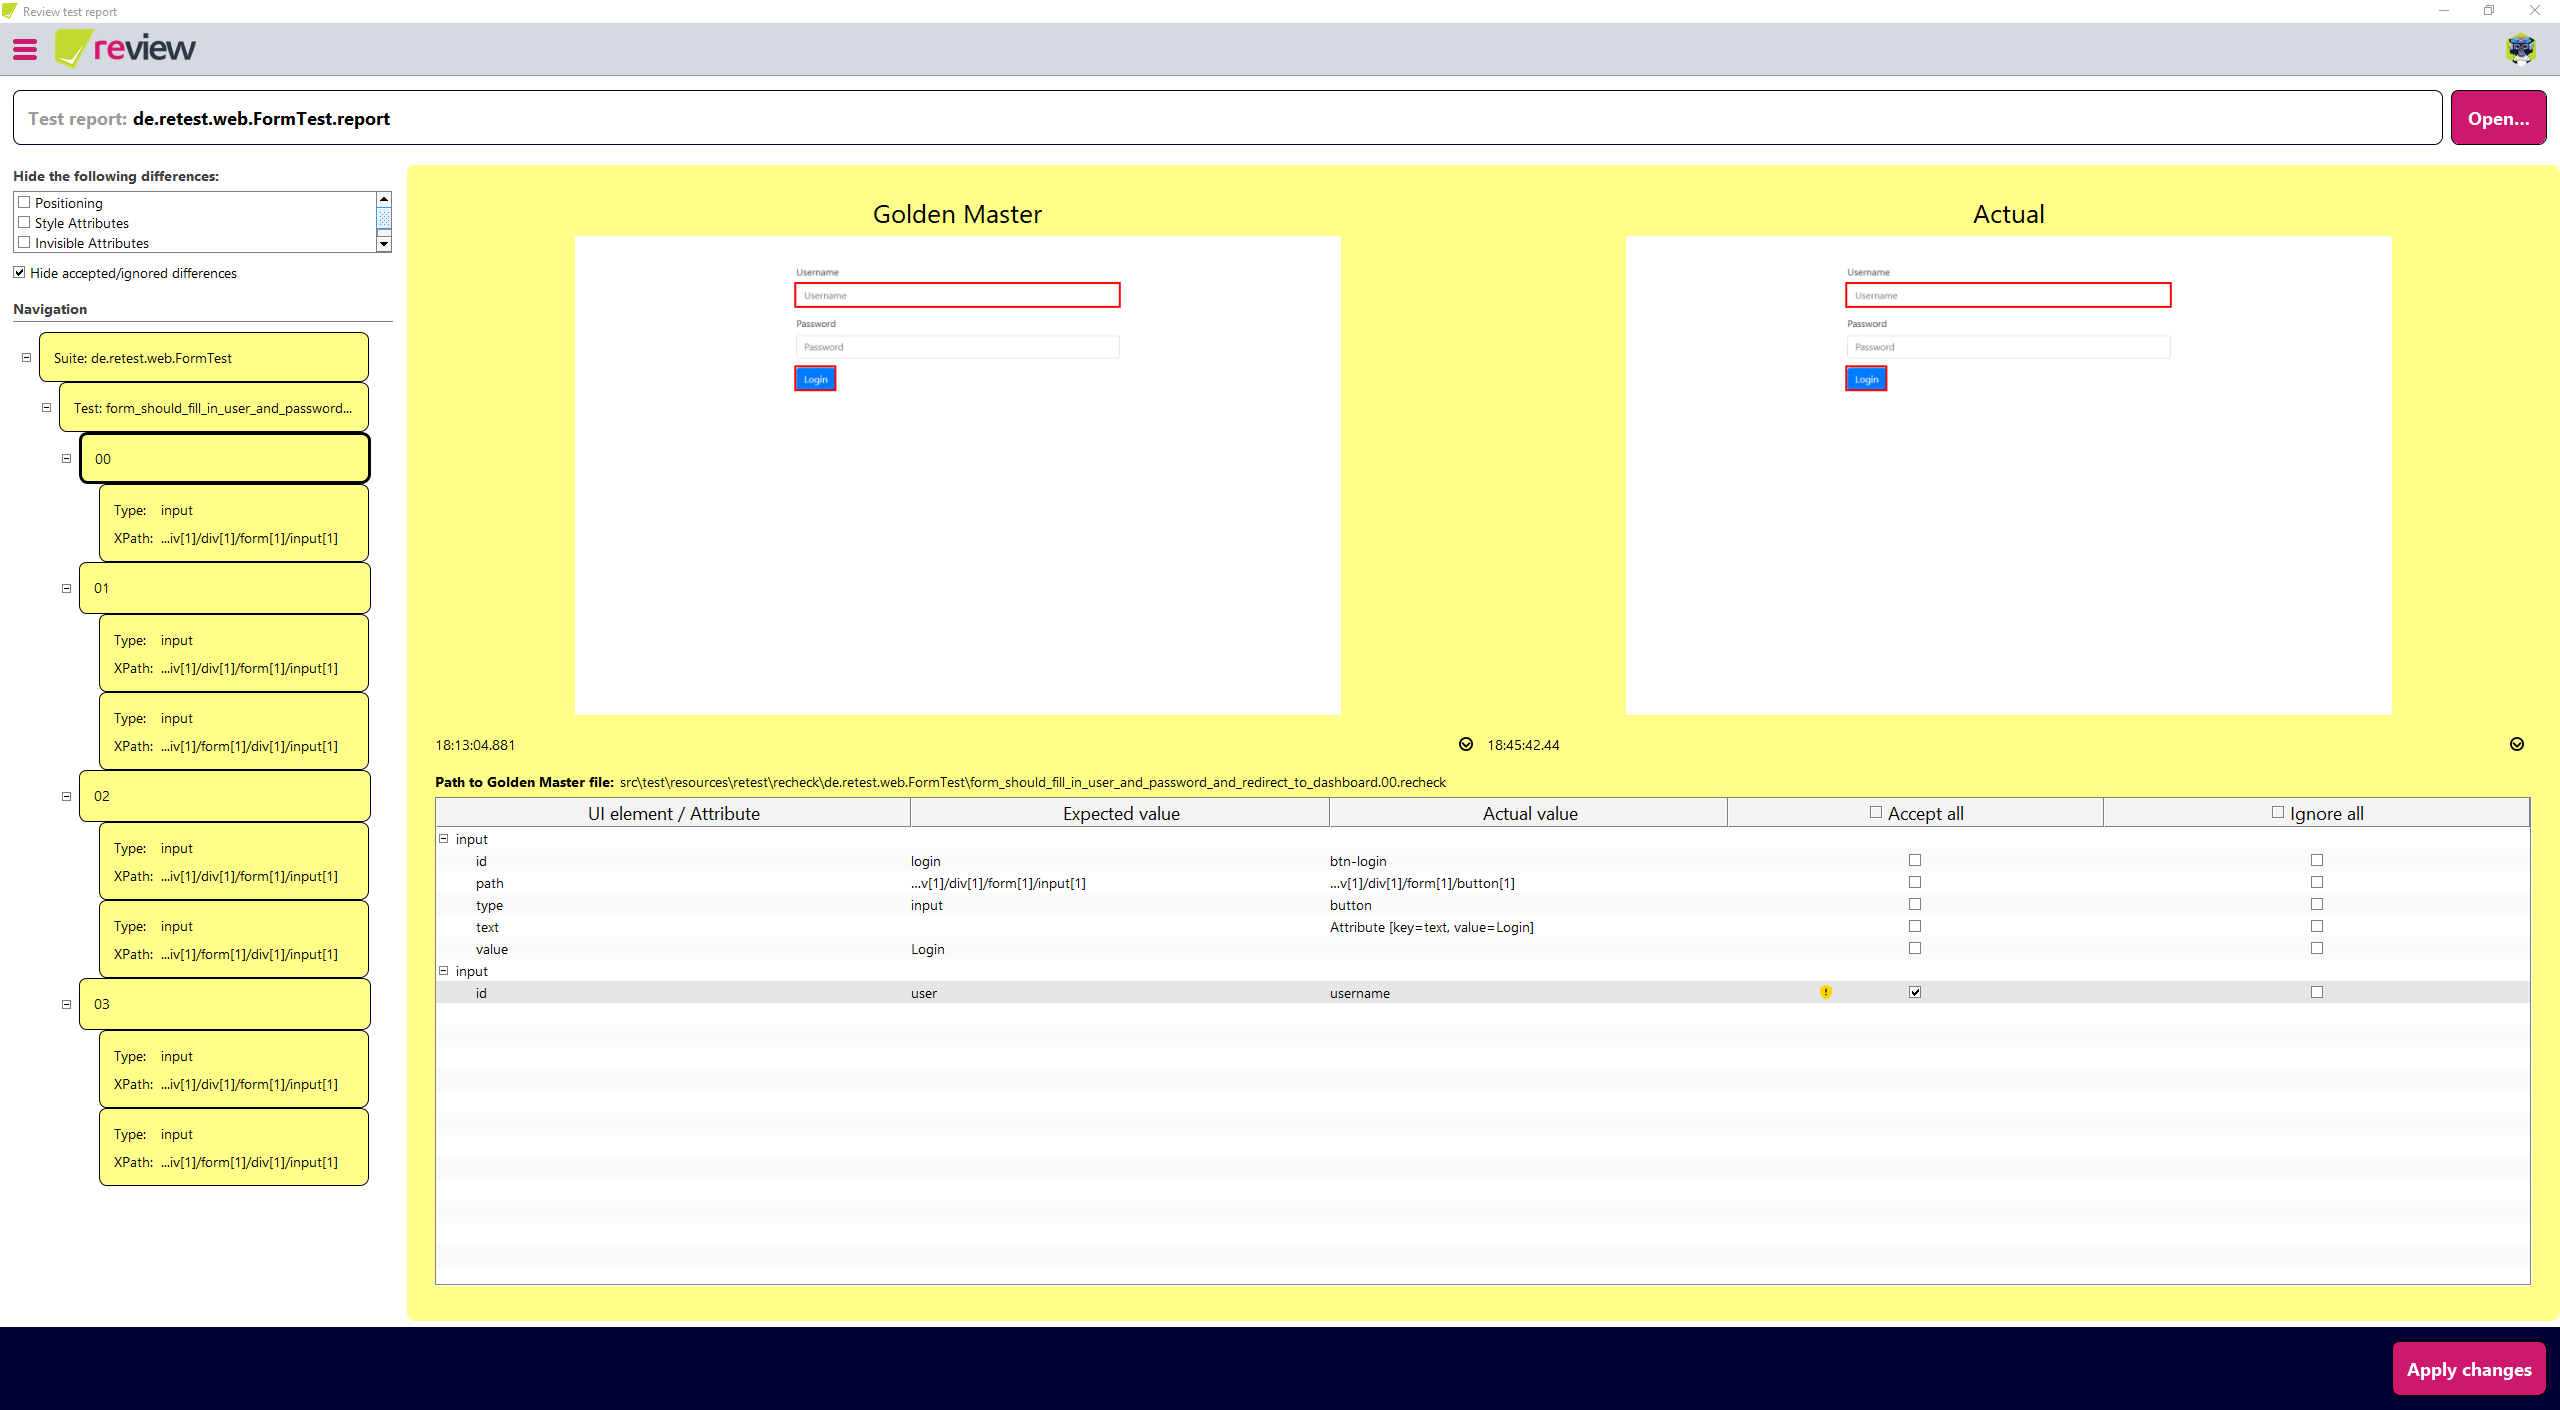
Task: Toggle the Positioning checkbox under Hide differences
Action: pyautogui.click(x=24, y=201)
